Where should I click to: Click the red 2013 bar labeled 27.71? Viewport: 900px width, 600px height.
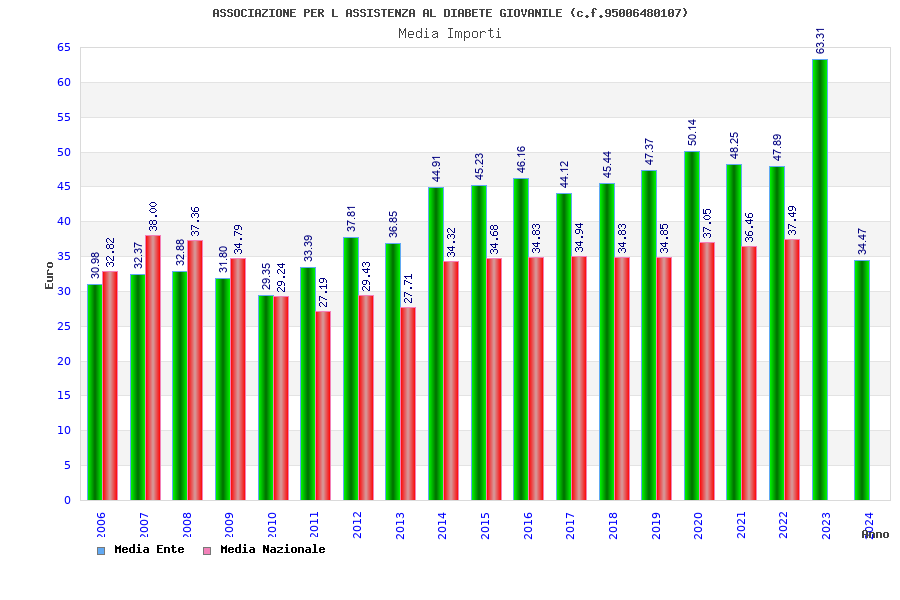click(408, 404)
